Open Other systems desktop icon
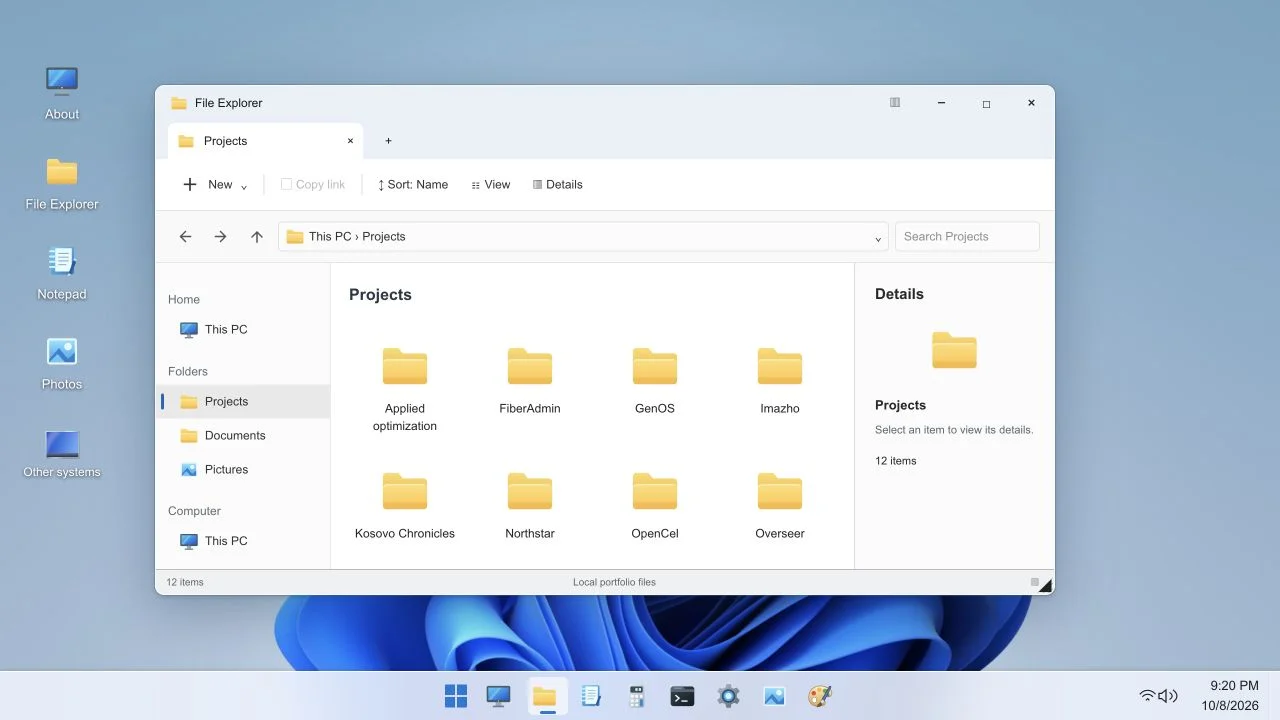1280x720 pixels. click(x=62, y=453)
